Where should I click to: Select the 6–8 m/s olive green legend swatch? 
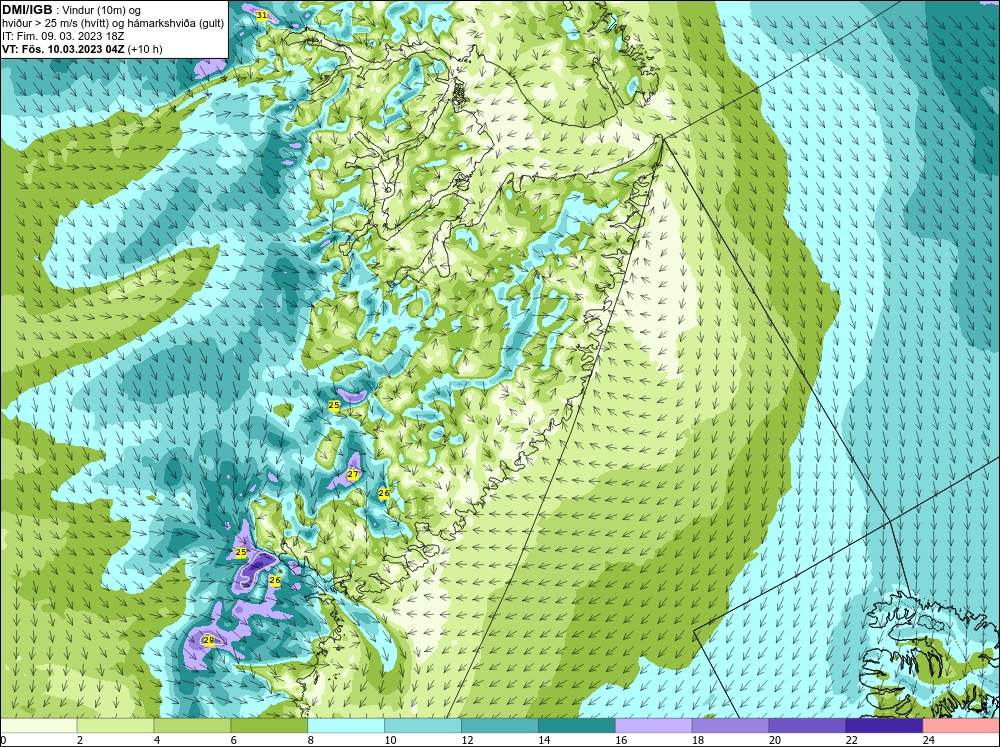[x=269, y=726]
